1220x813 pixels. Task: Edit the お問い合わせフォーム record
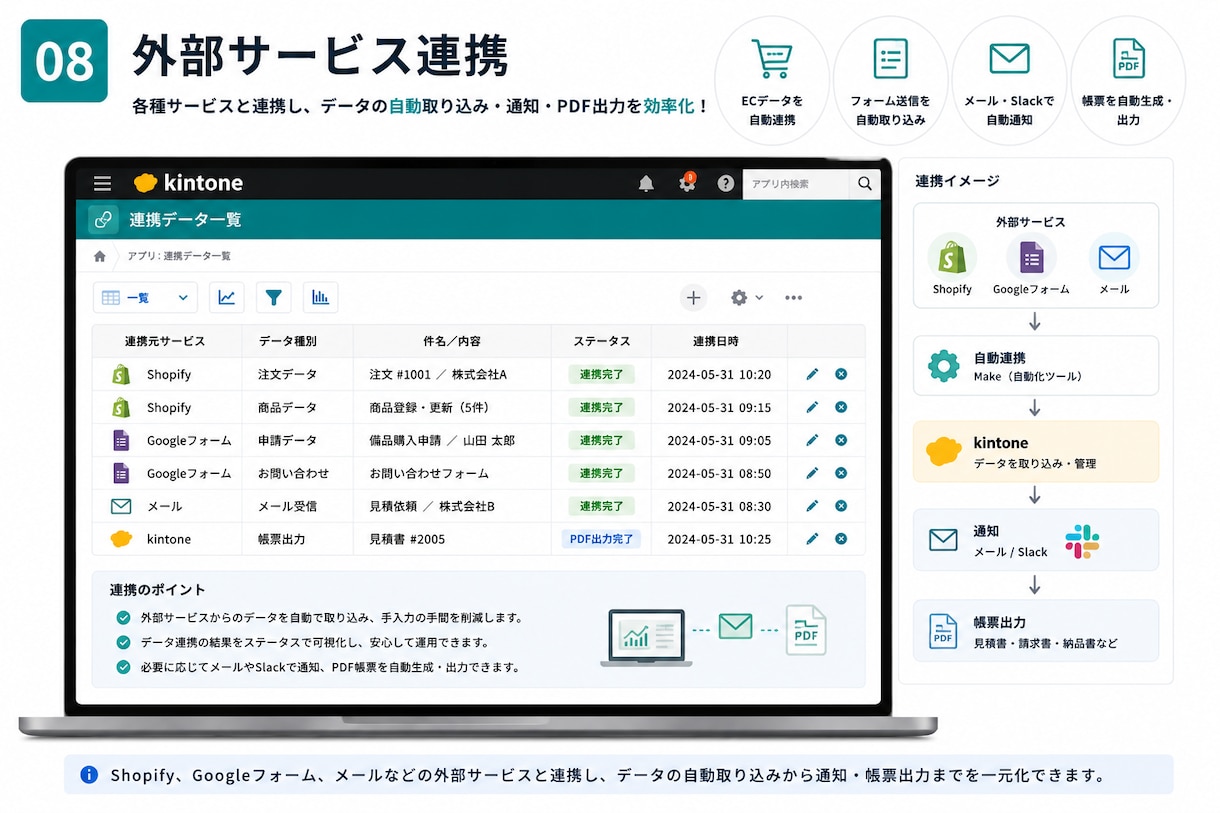812,473
